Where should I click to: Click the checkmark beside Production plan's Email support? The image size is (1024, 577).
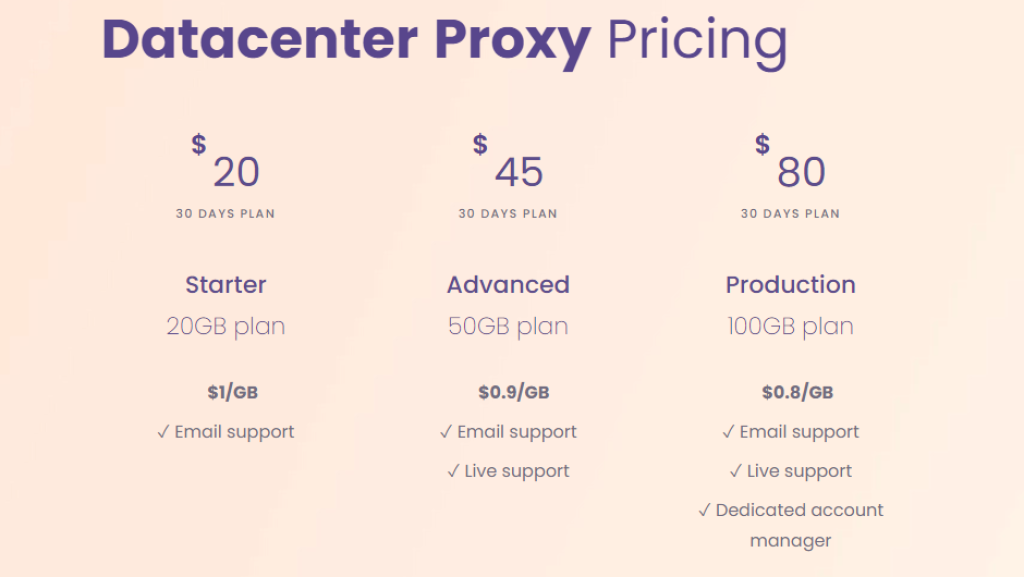[x=728, y=432]
